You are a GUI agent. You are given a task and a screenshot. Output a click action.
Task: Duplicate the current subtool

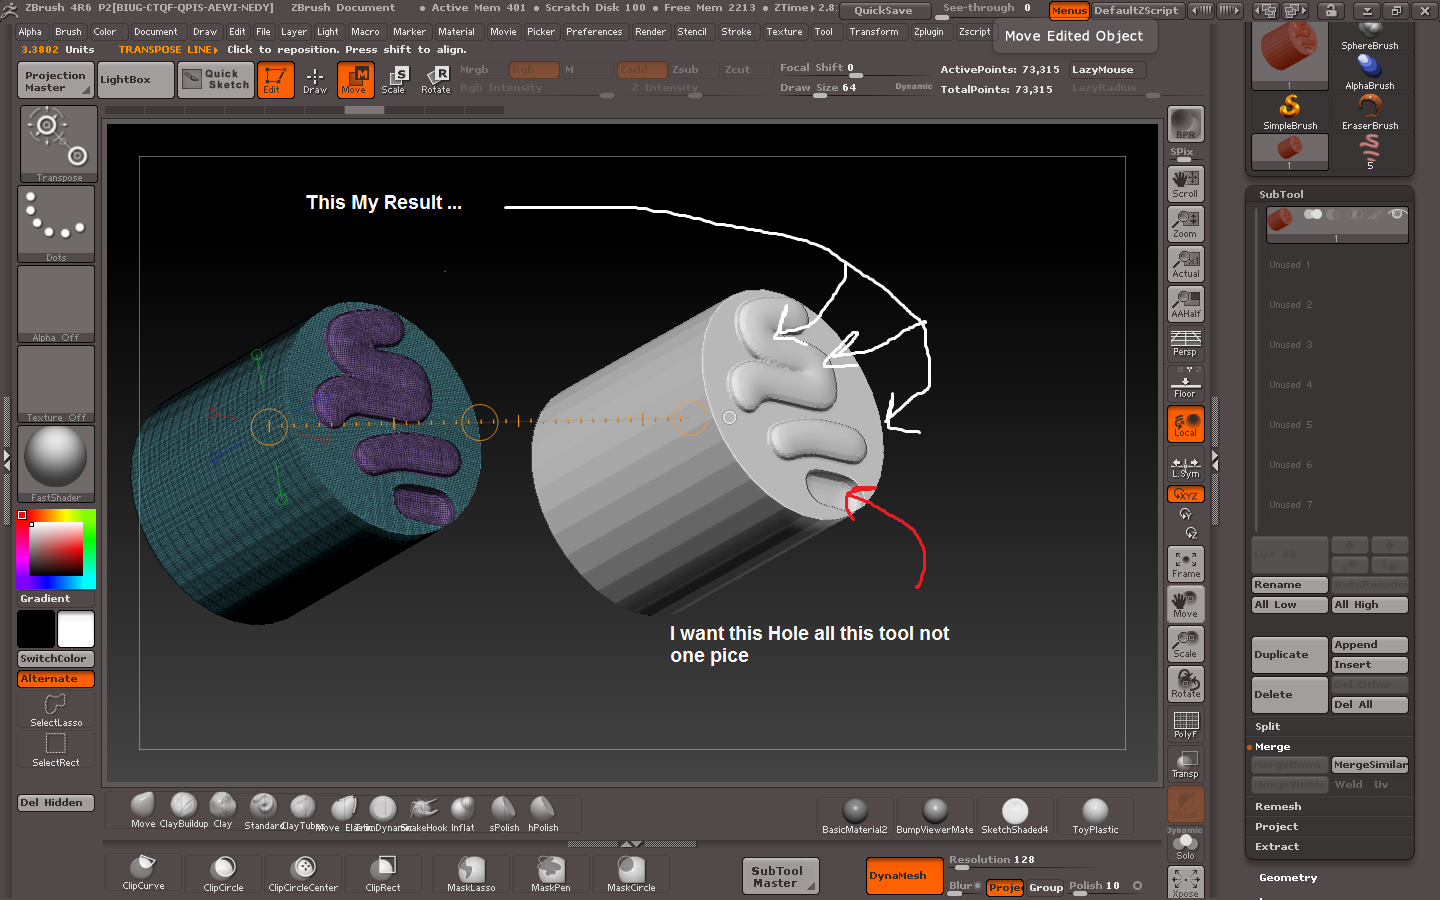[x=1289, y=654]
